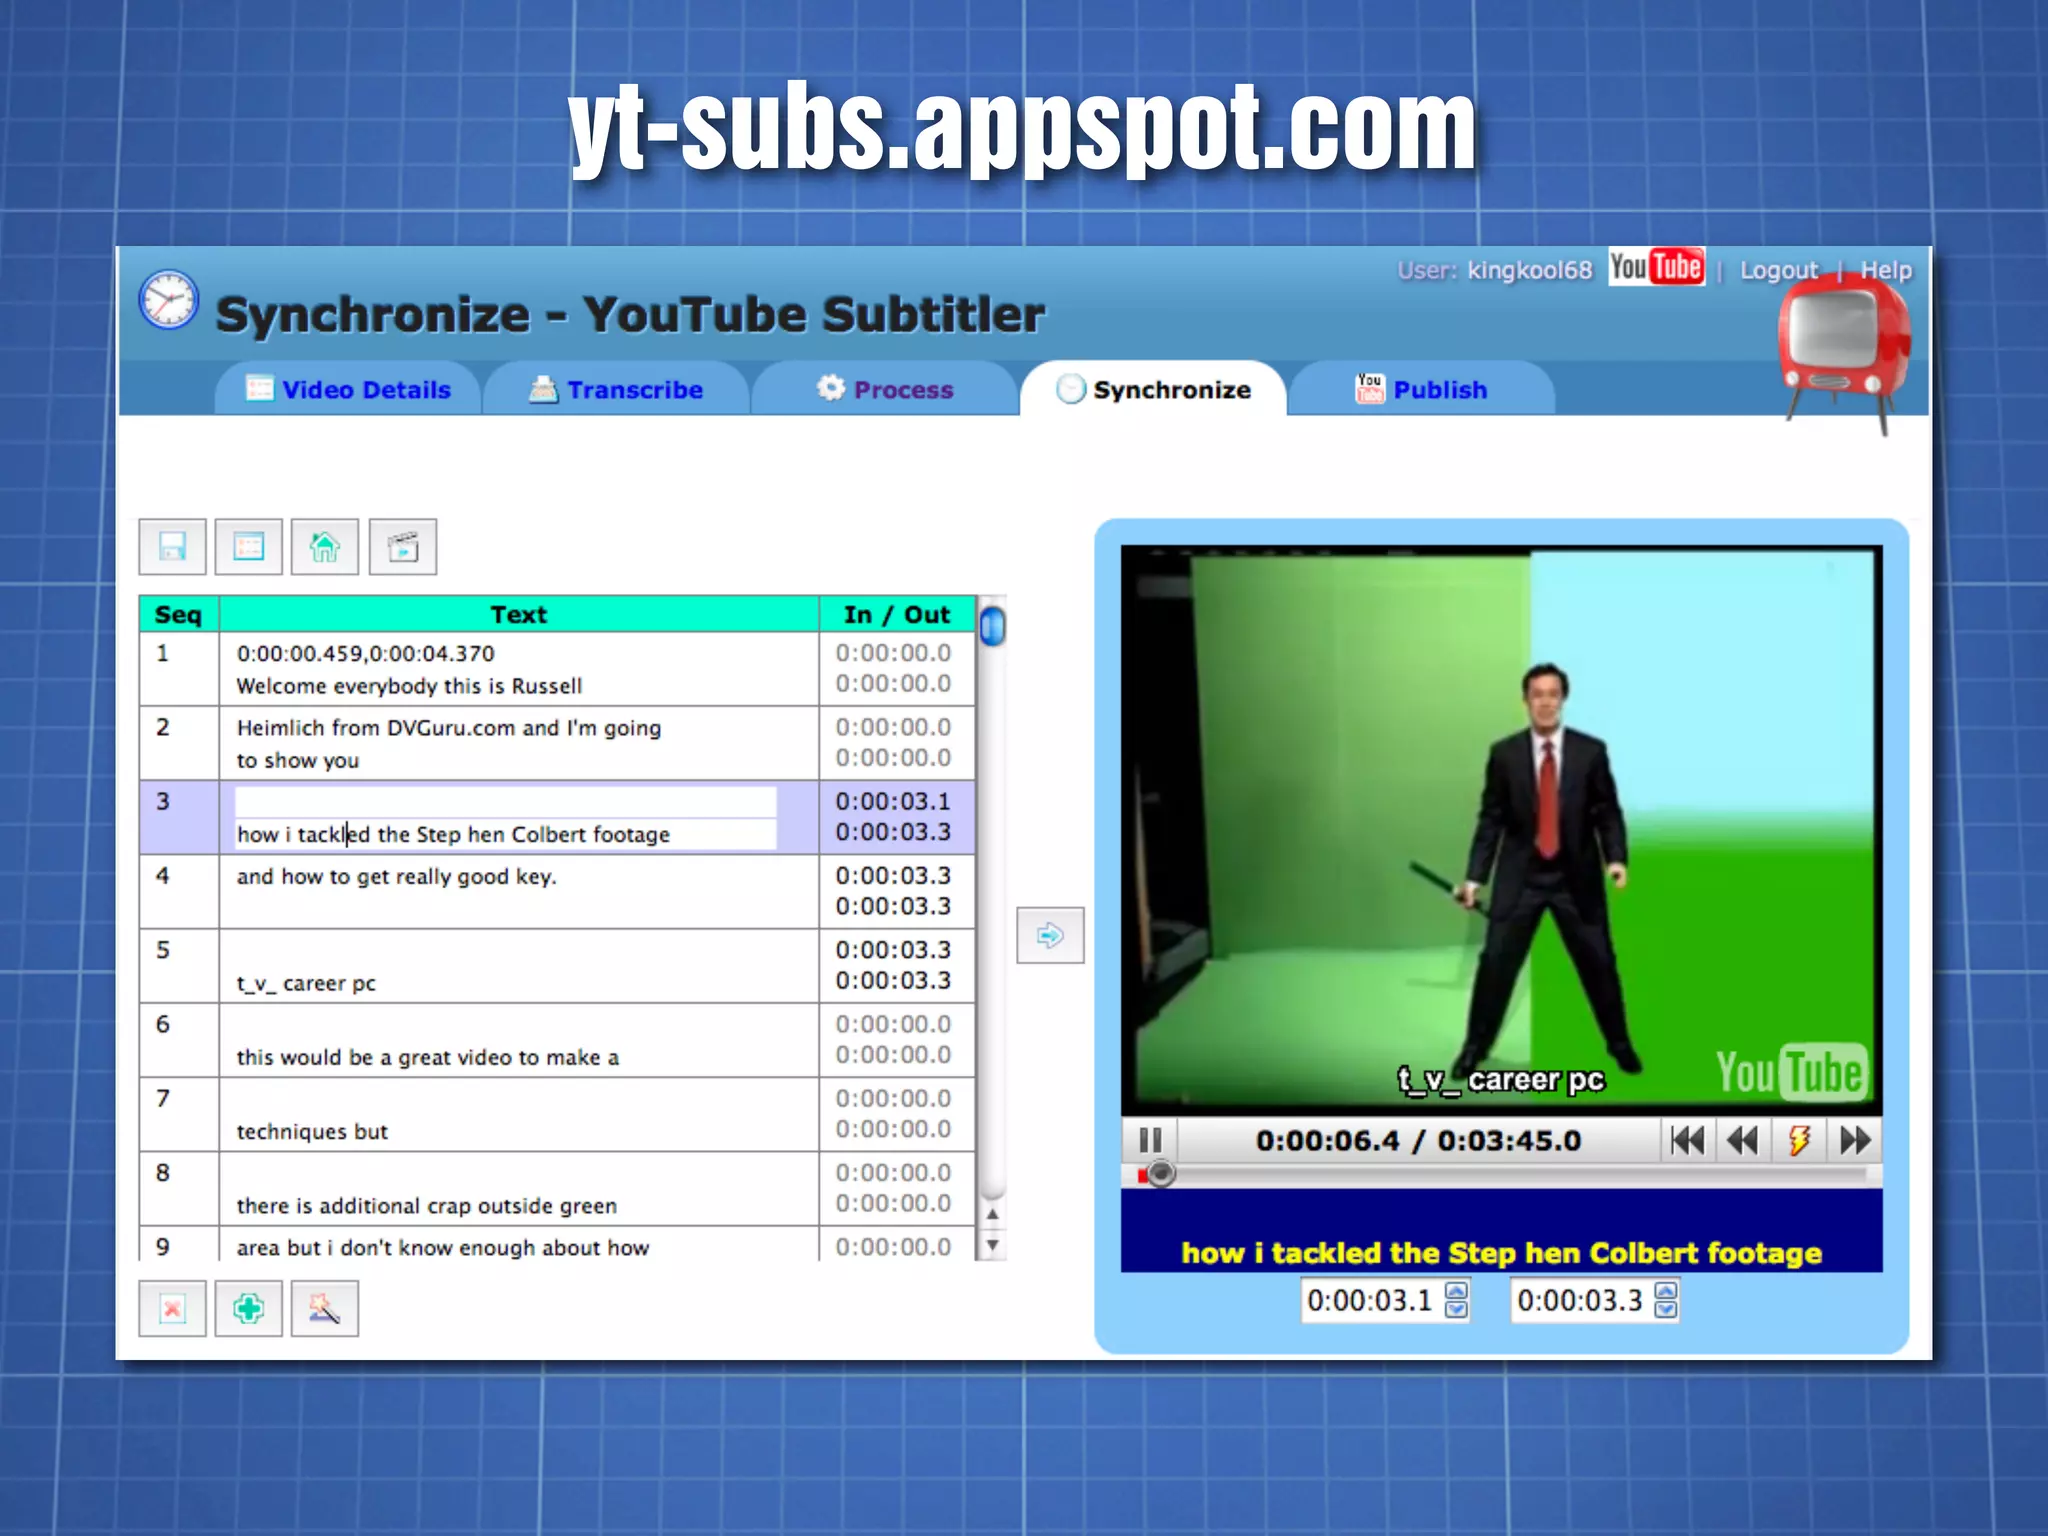Click the lightning bolt player button
2048x1536 pixels.
pyautogui.click(x=1799, y=1140)
